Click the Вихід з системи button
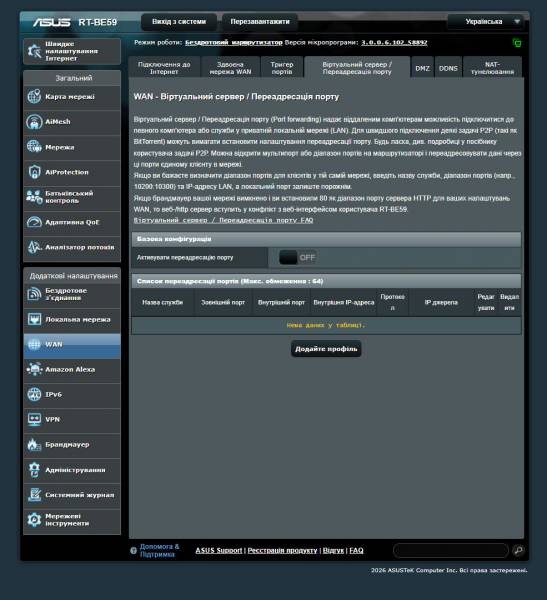 (x=179, y=22)
